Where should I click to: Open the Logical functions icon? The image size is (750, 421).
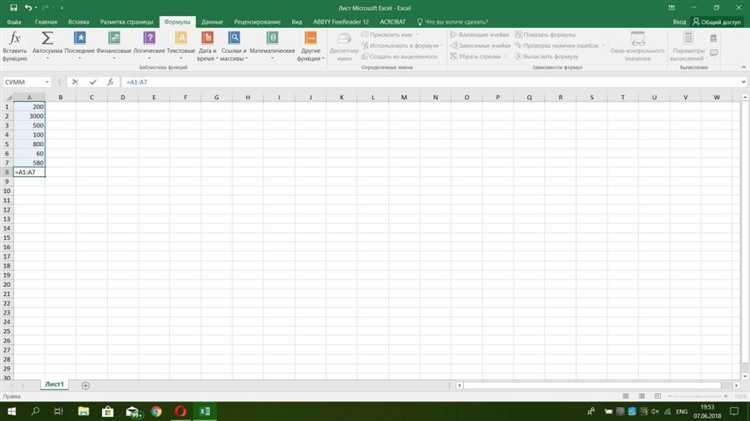click(x=149, y=38)
